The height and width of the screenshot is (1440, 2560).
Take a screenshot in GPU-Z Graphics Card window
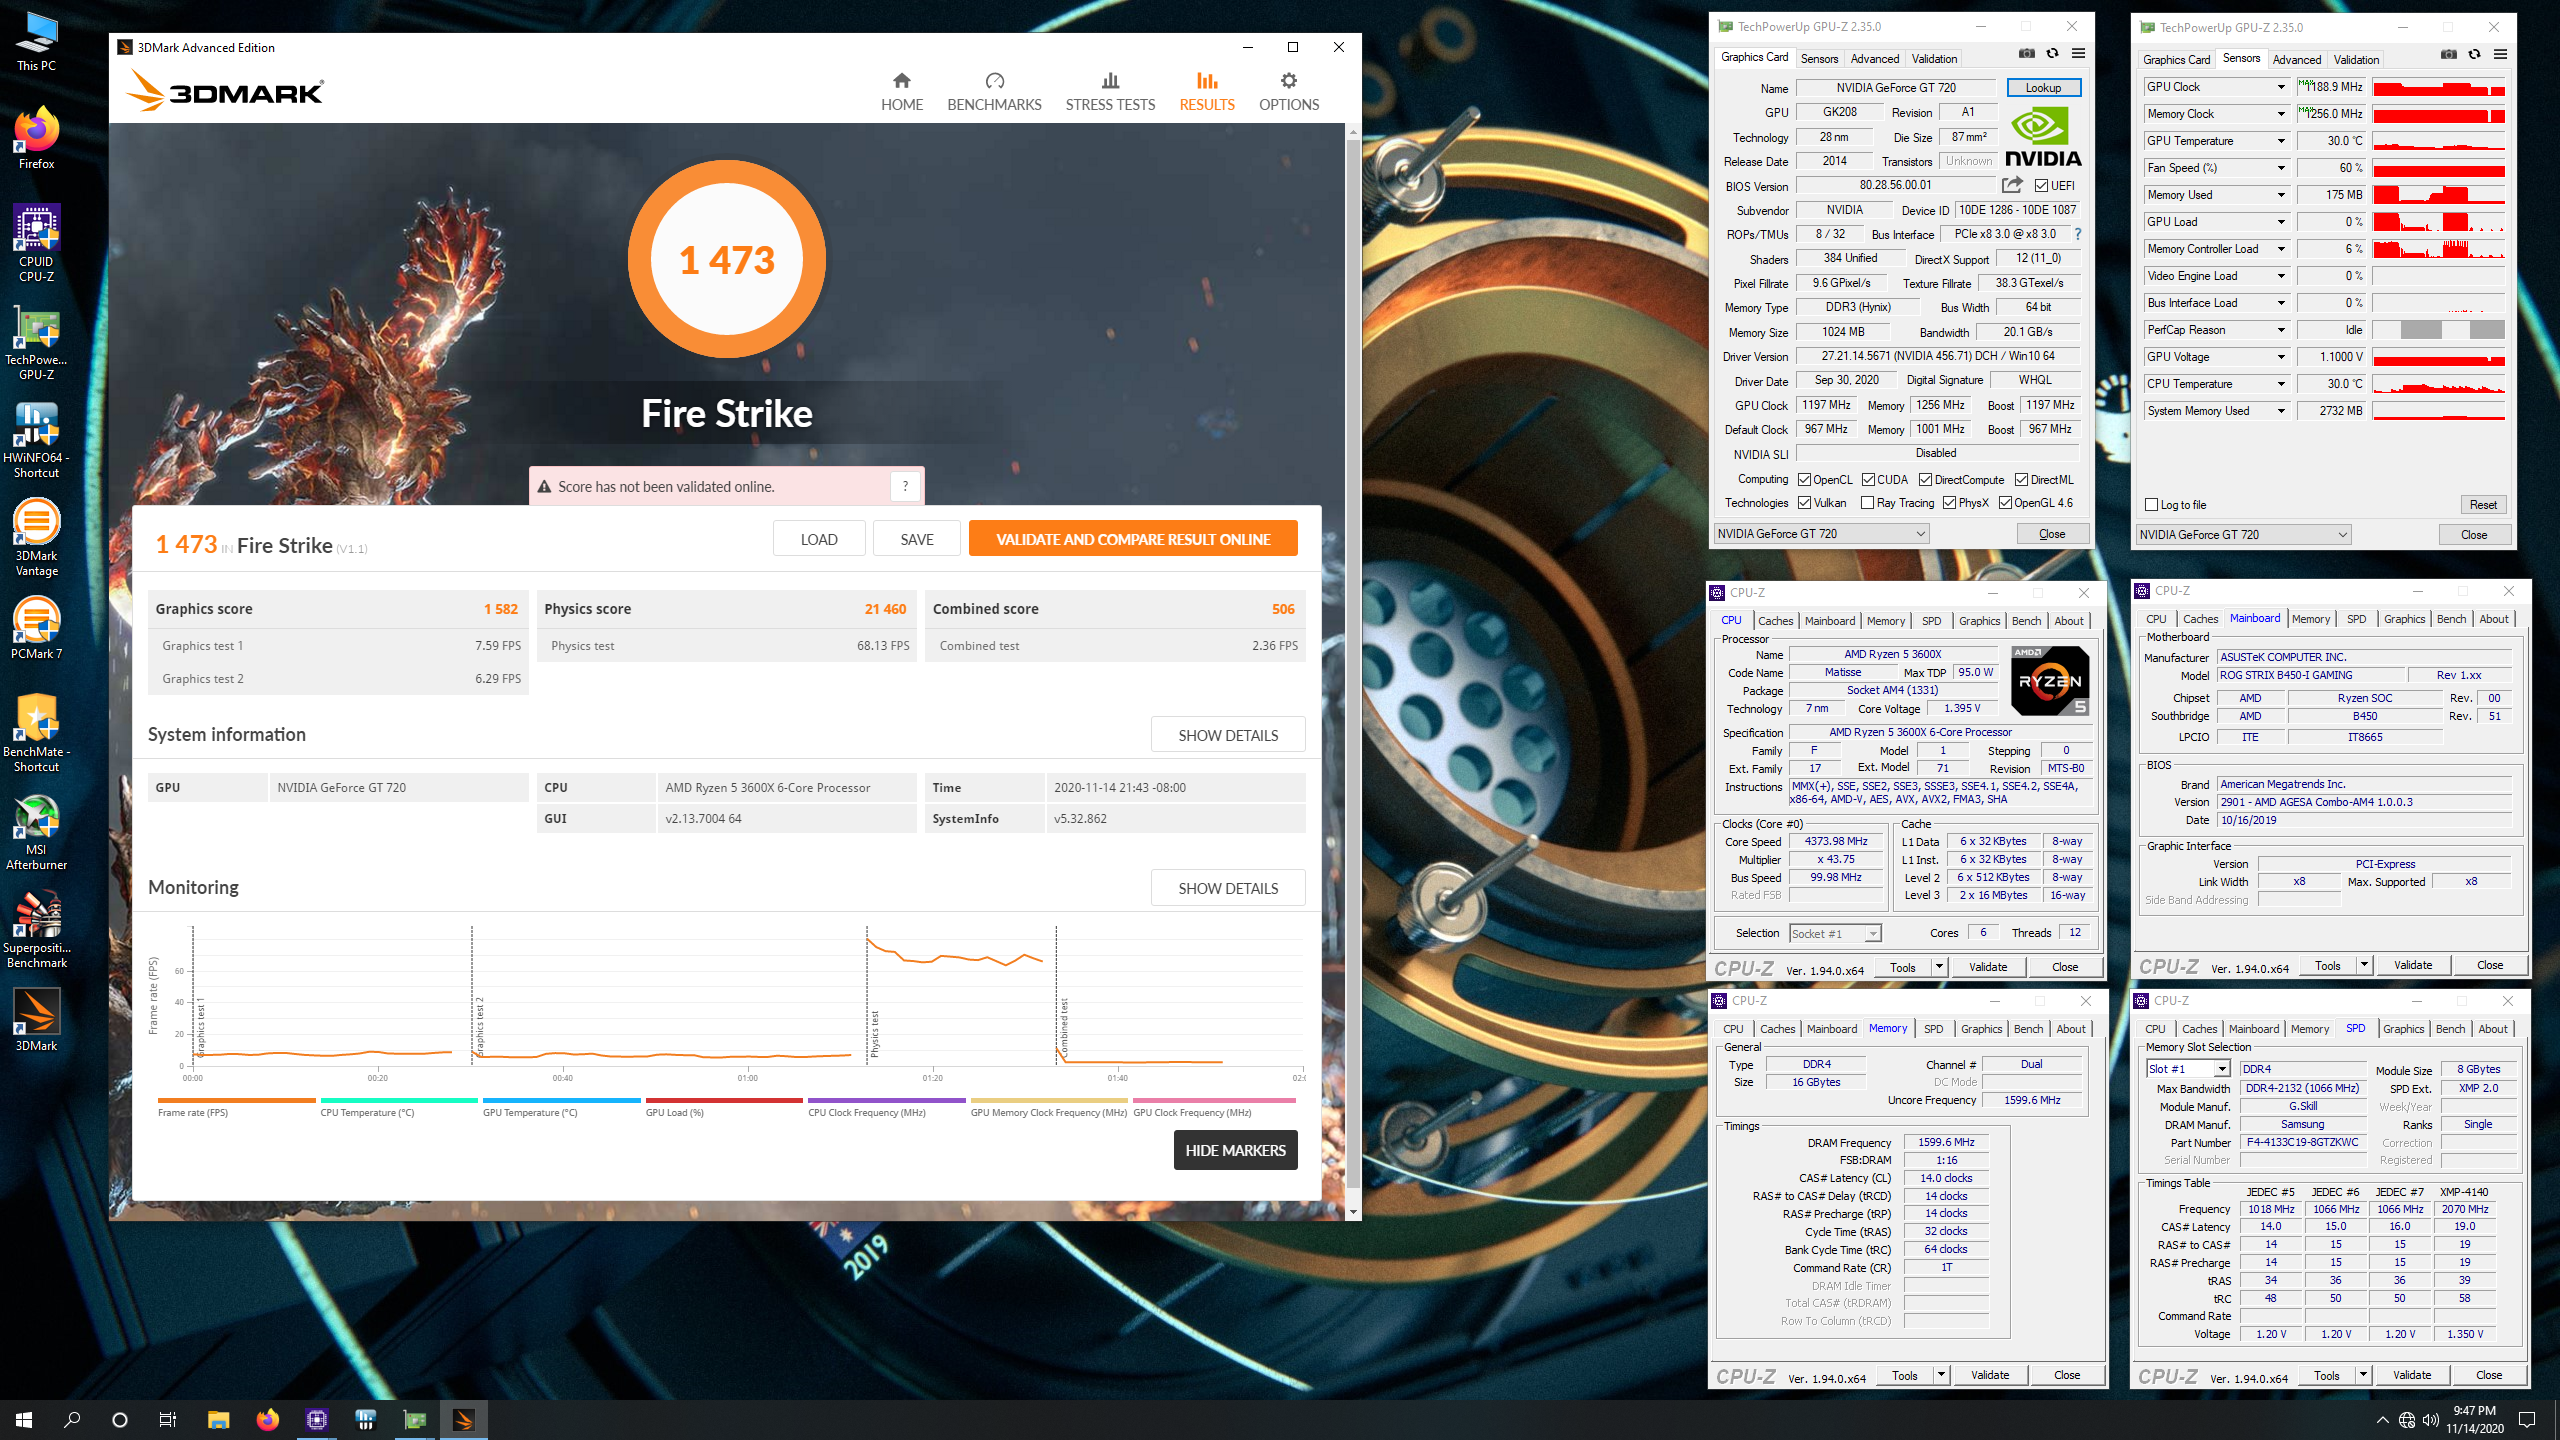2027,54
